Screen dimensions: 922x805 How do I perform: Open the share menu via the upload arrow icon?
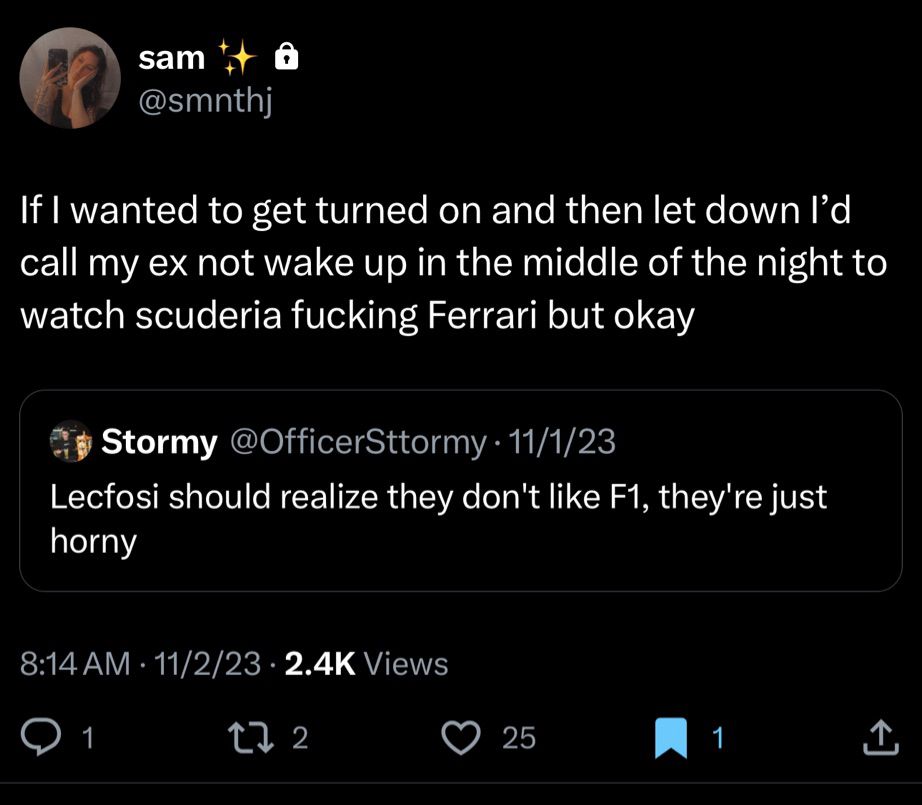point(875,738)
